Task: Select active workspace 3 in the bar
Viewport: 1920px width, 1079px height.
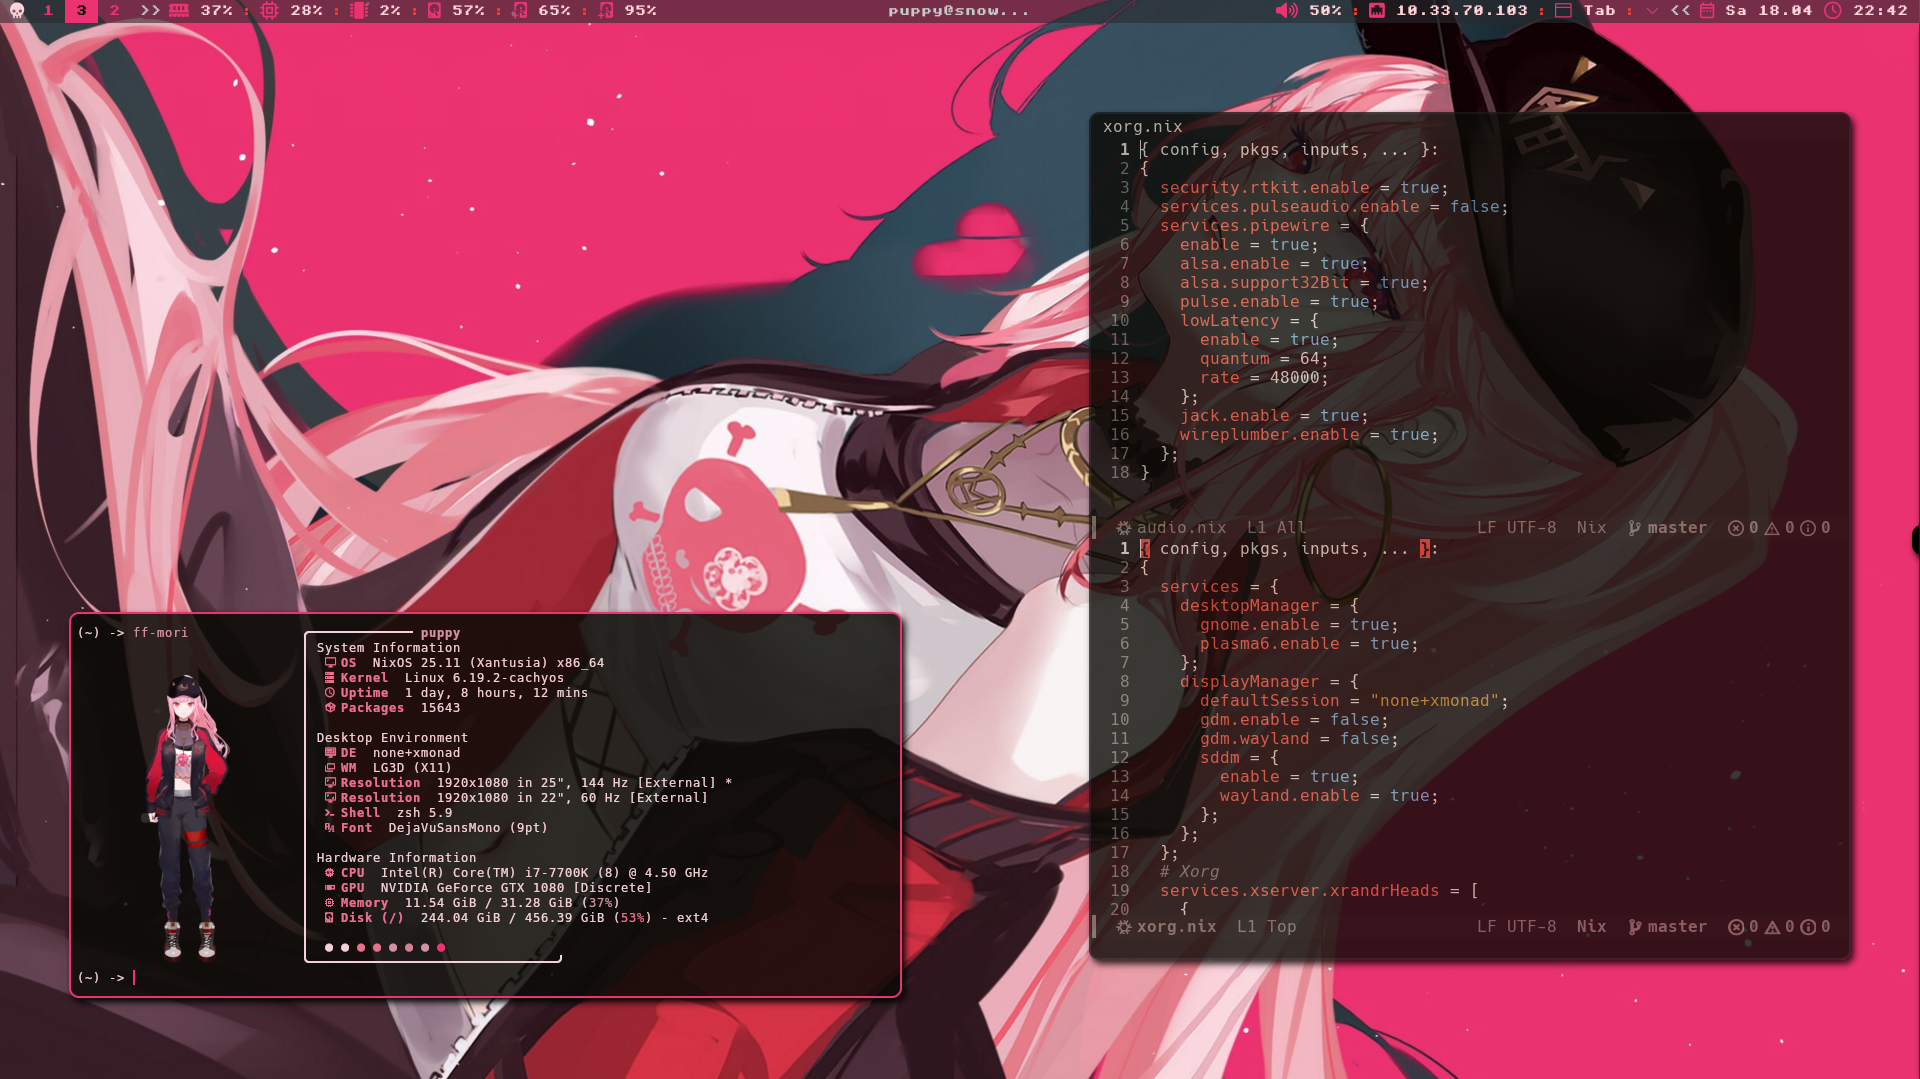Action: point(81,11)
